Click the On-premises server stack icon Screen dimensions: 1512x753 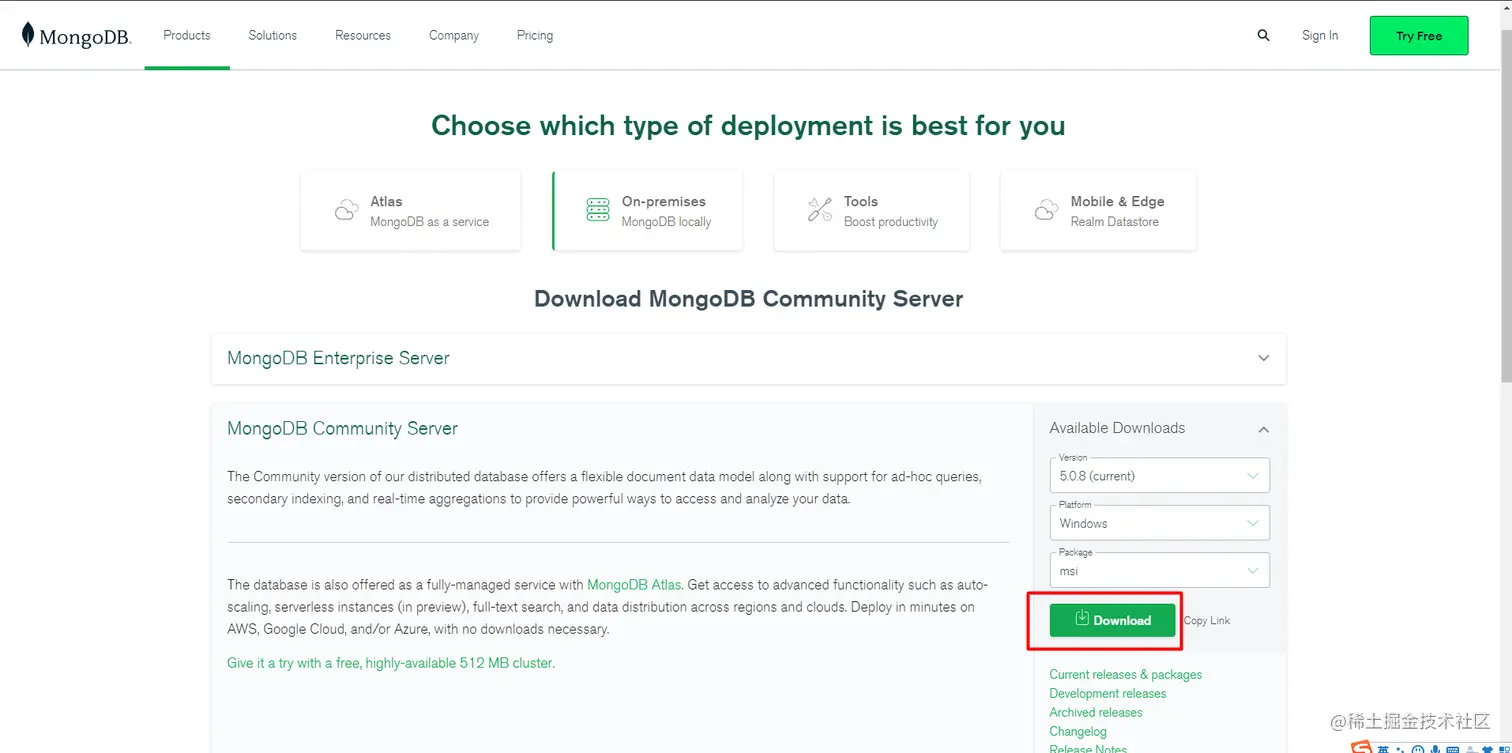[x=598, y=210]
